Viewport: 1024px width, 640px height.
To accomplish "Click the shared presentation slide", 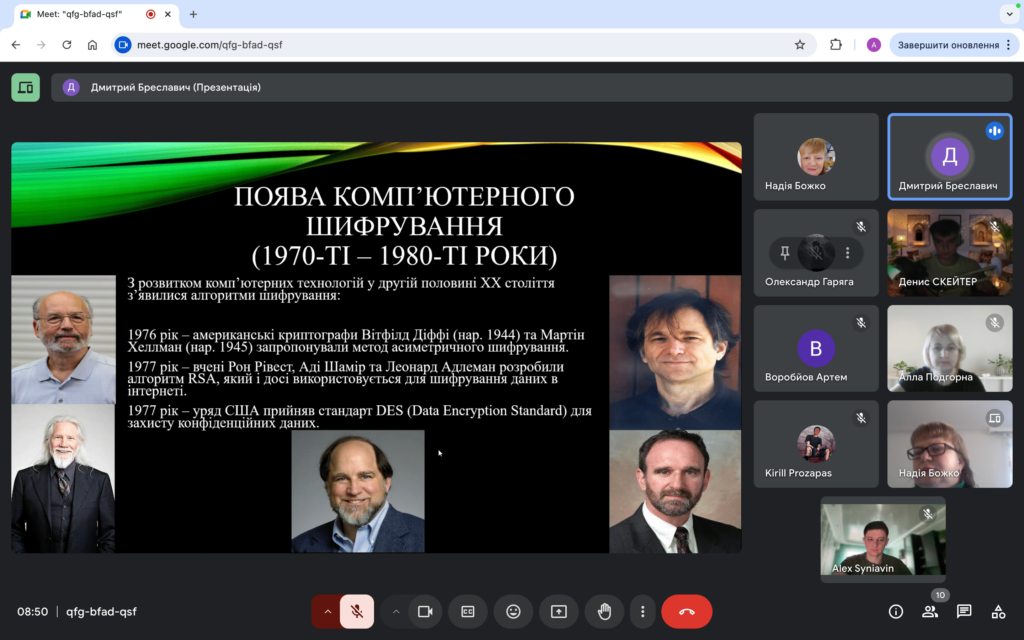I will (376, 347).
